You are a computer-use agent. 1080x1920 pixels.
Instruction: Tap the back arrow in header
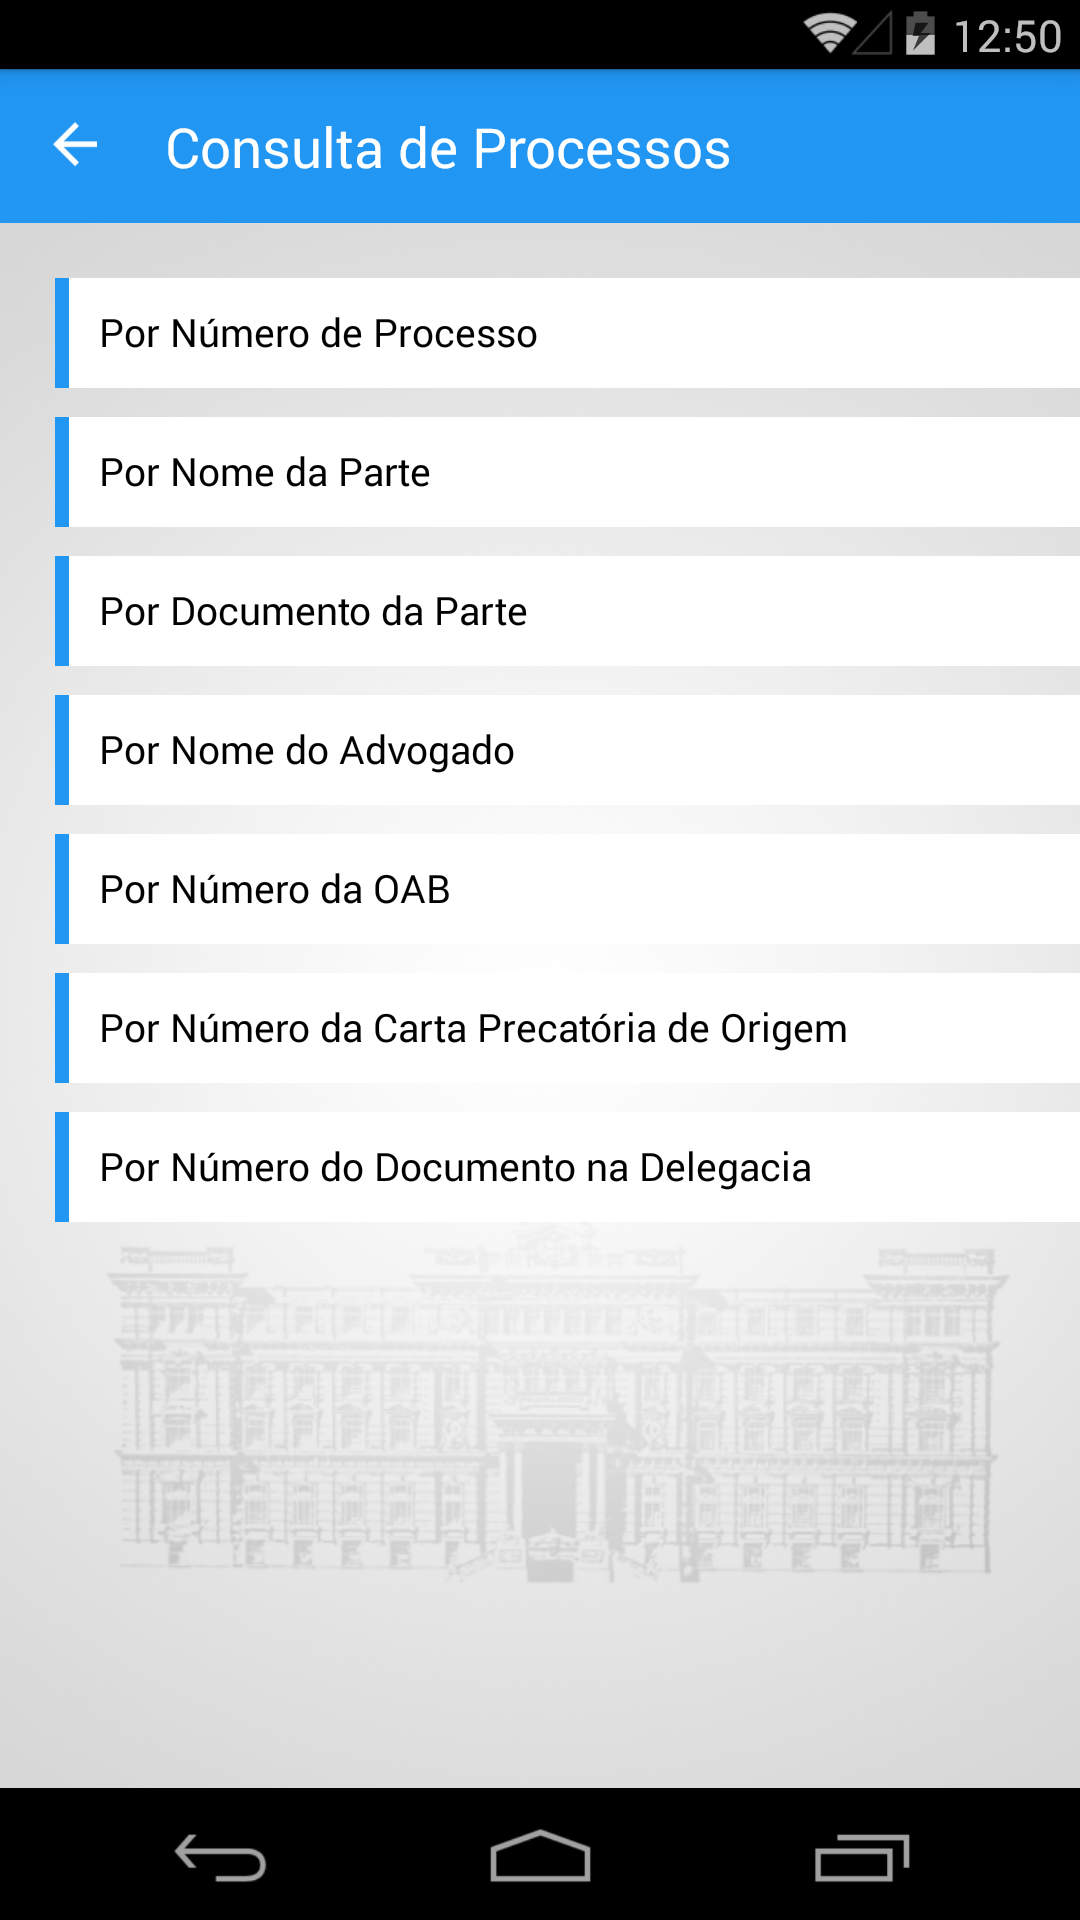coord(76,146)
